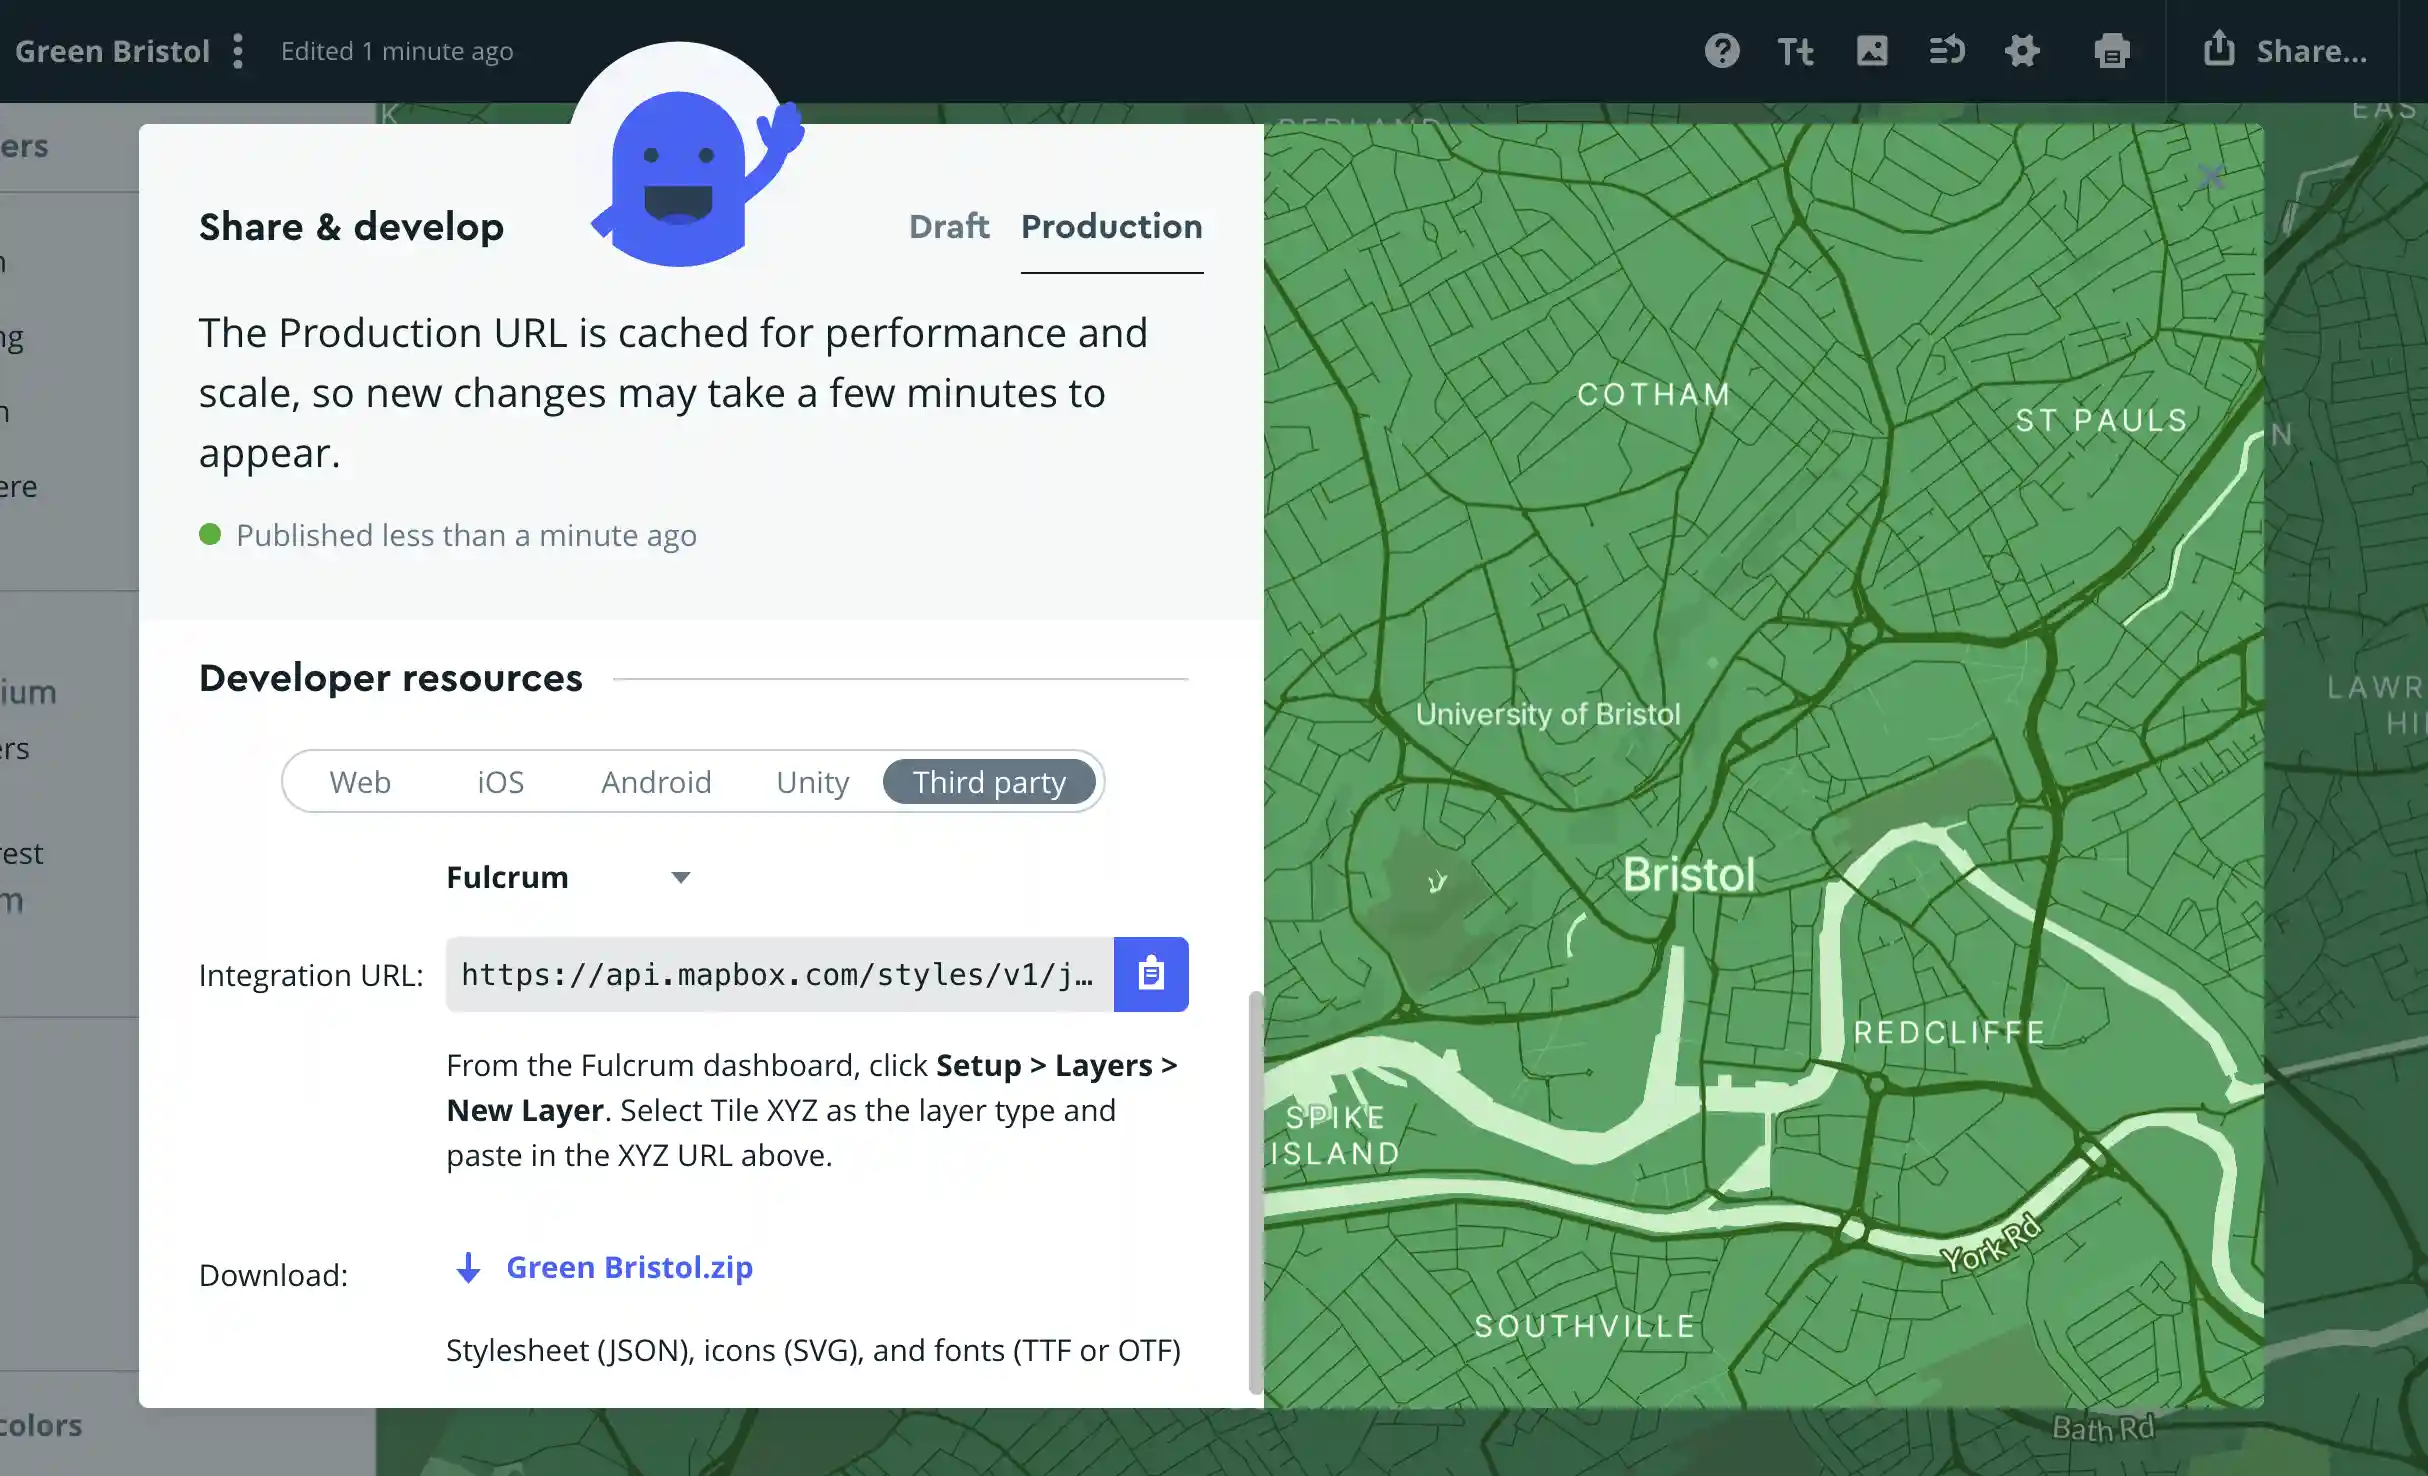Click the download arrow icon
This screenshot has height=1476, width=2428.
(x=468, y=1268)
